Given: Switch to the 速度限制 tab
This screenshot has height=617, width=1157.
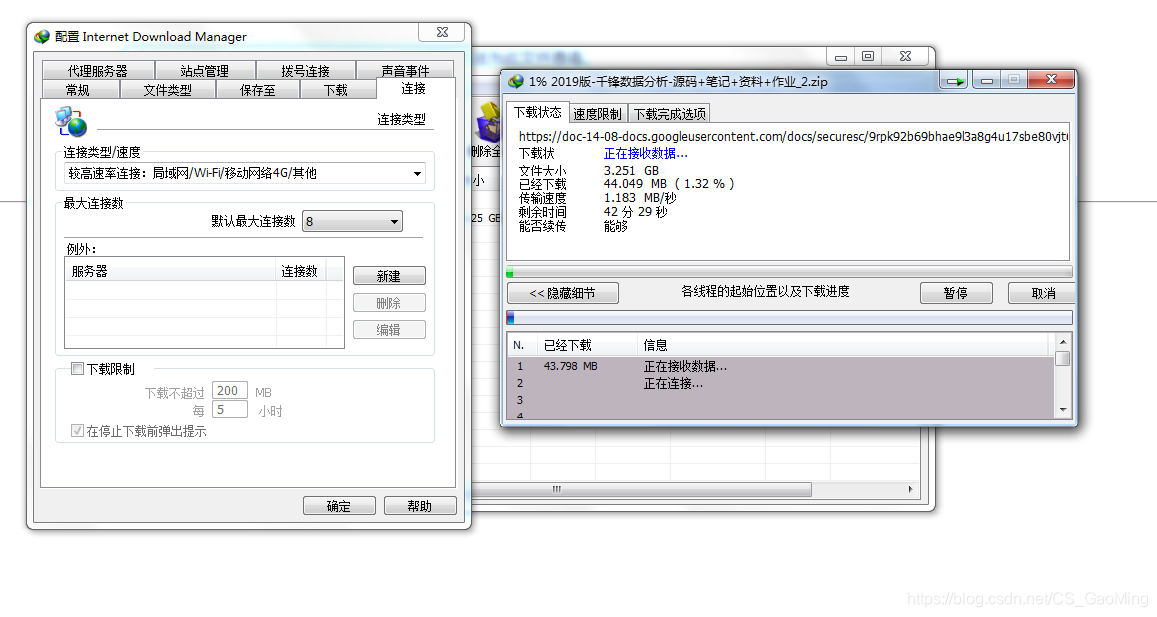Looking at the screenshot, I should pyautogui.click(x=597, y=113).
